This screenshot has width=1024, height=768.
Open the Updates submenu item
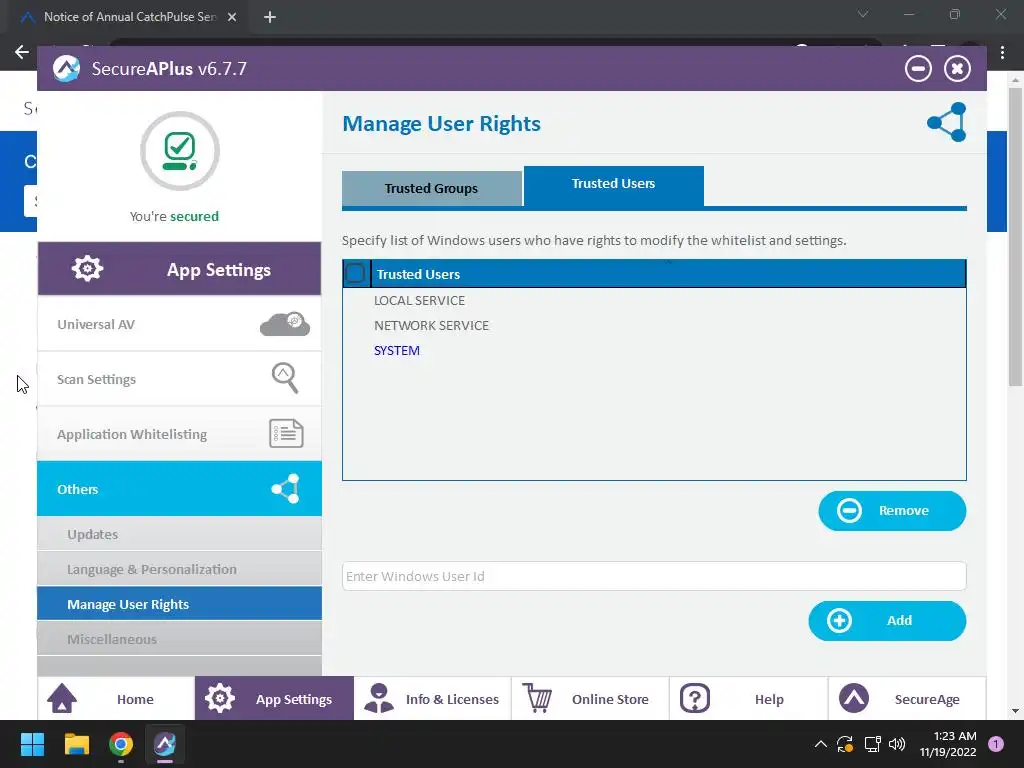180,534
